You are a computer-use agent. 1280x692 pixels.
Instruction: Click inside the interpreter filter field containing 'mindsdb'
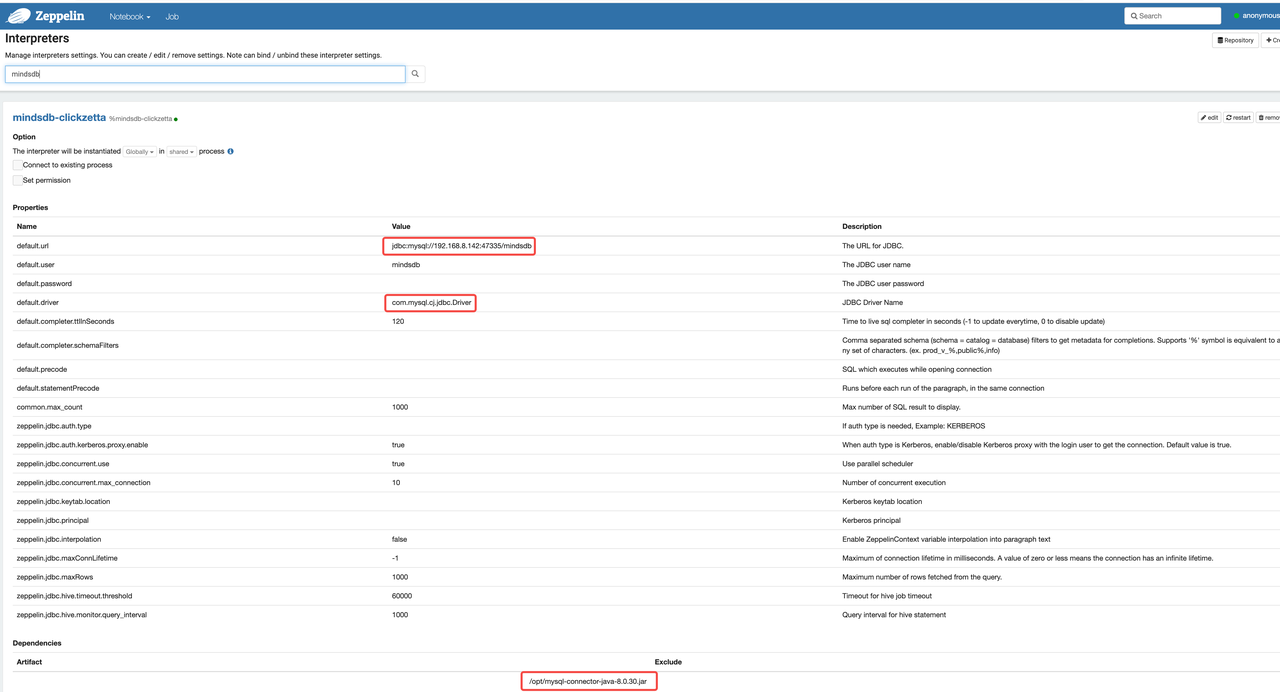tap(205, 74)
